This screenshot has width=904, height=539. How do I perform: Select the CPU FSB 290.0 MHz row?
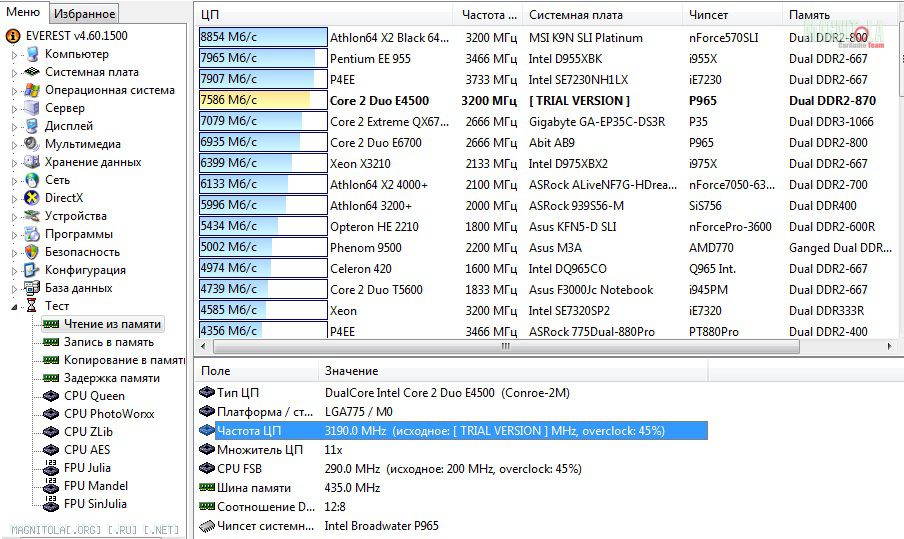coord(453,469)
